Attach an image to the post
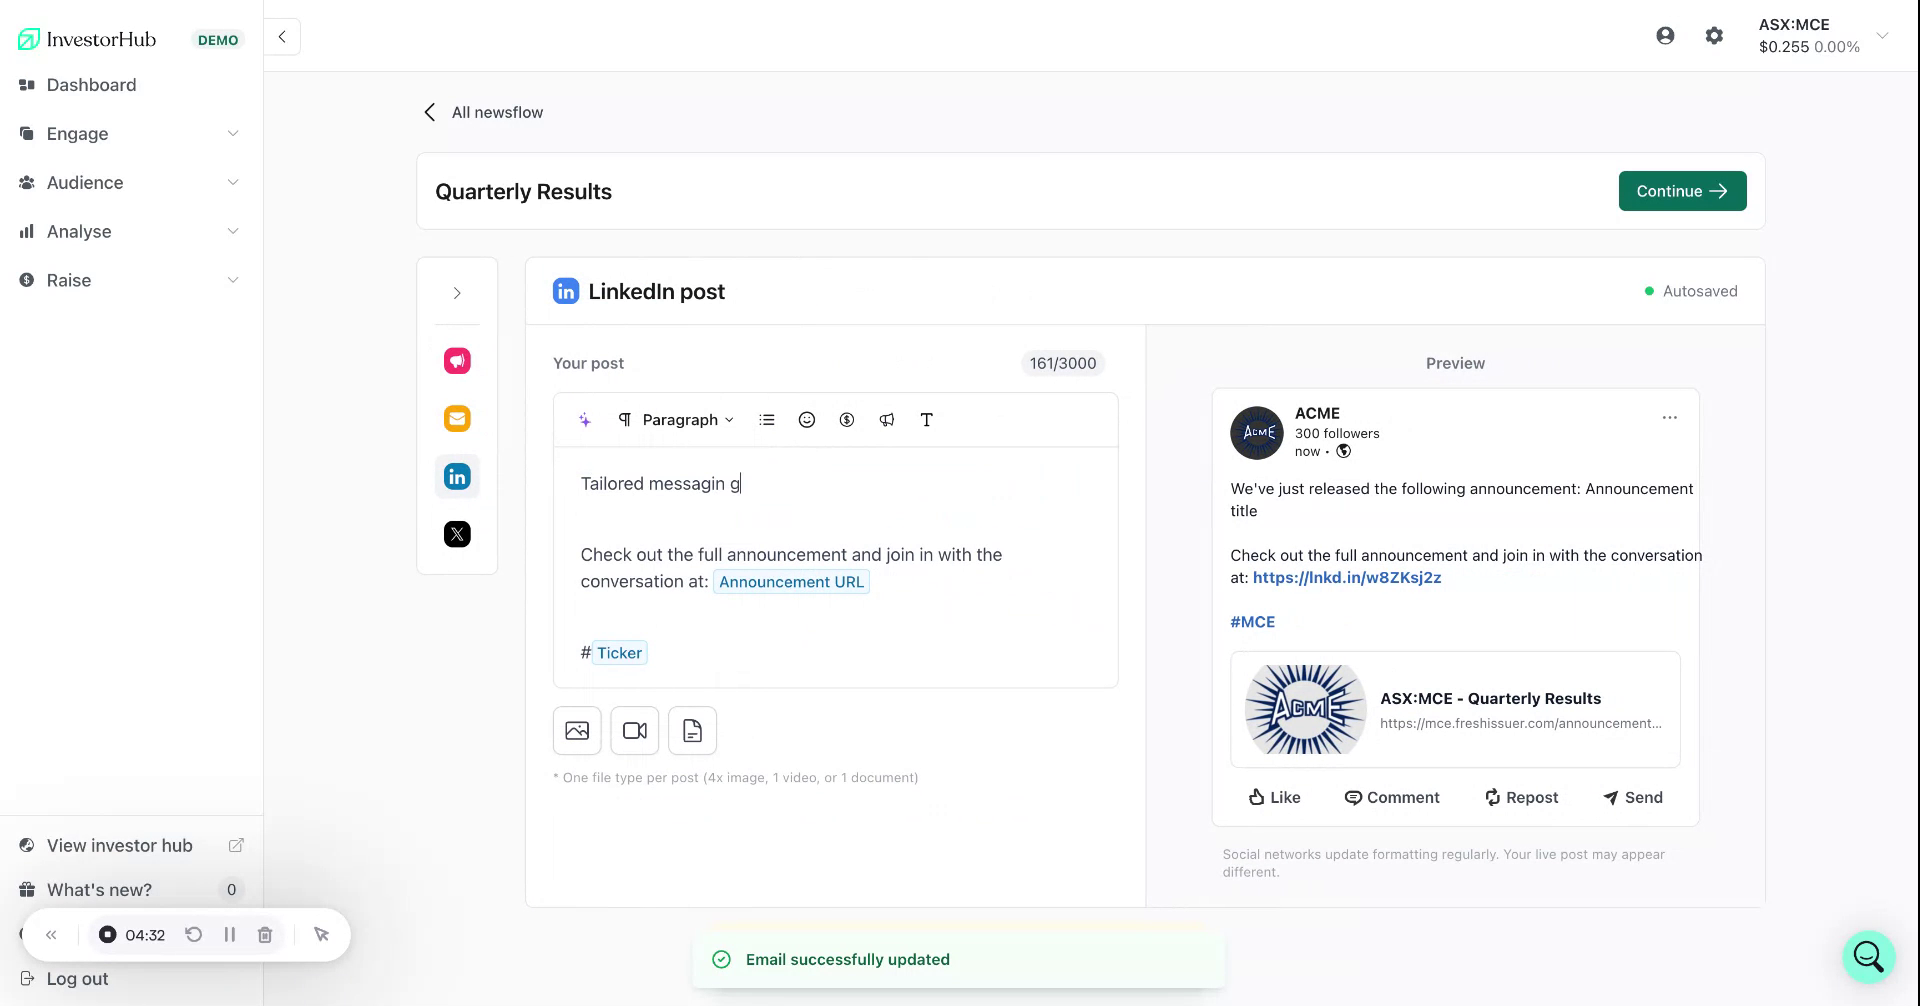The height and width of the screenshot is (1006, 1920). 576,731
